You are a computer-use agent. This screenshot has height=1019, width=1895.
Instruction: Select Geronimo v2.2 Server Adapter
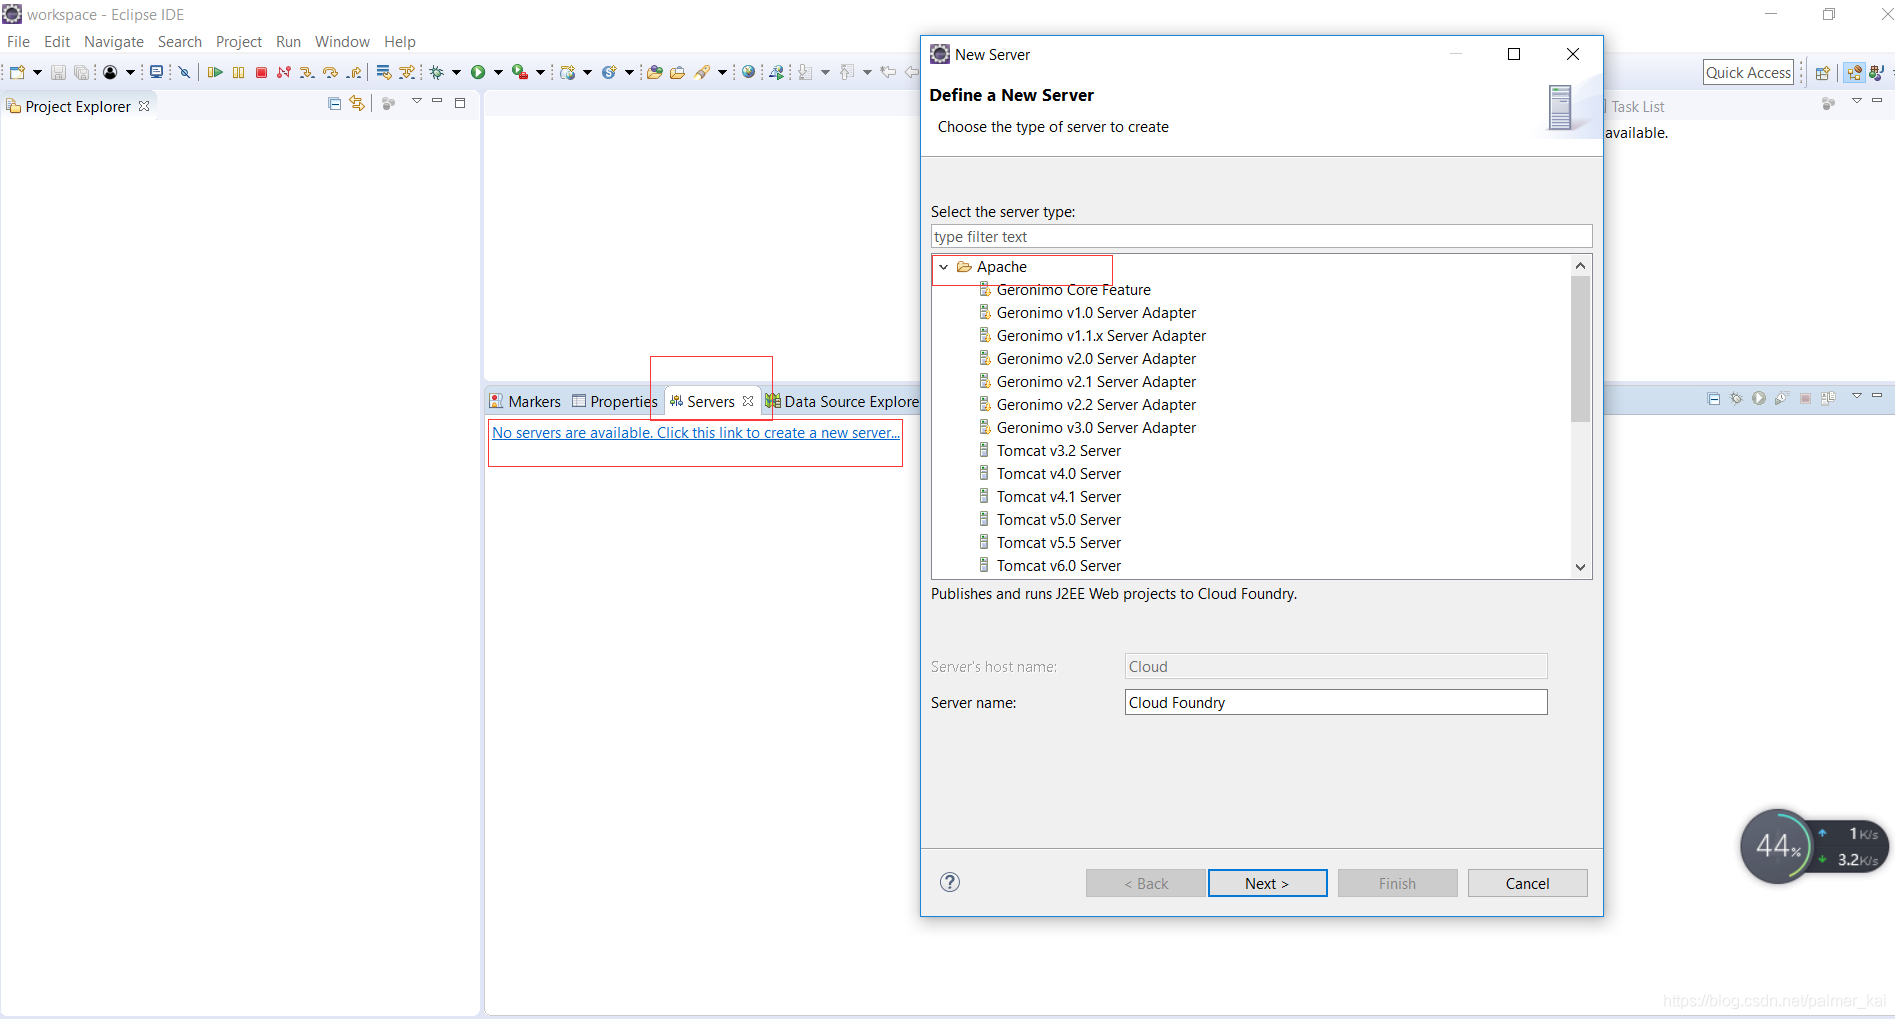(1096, 405)
